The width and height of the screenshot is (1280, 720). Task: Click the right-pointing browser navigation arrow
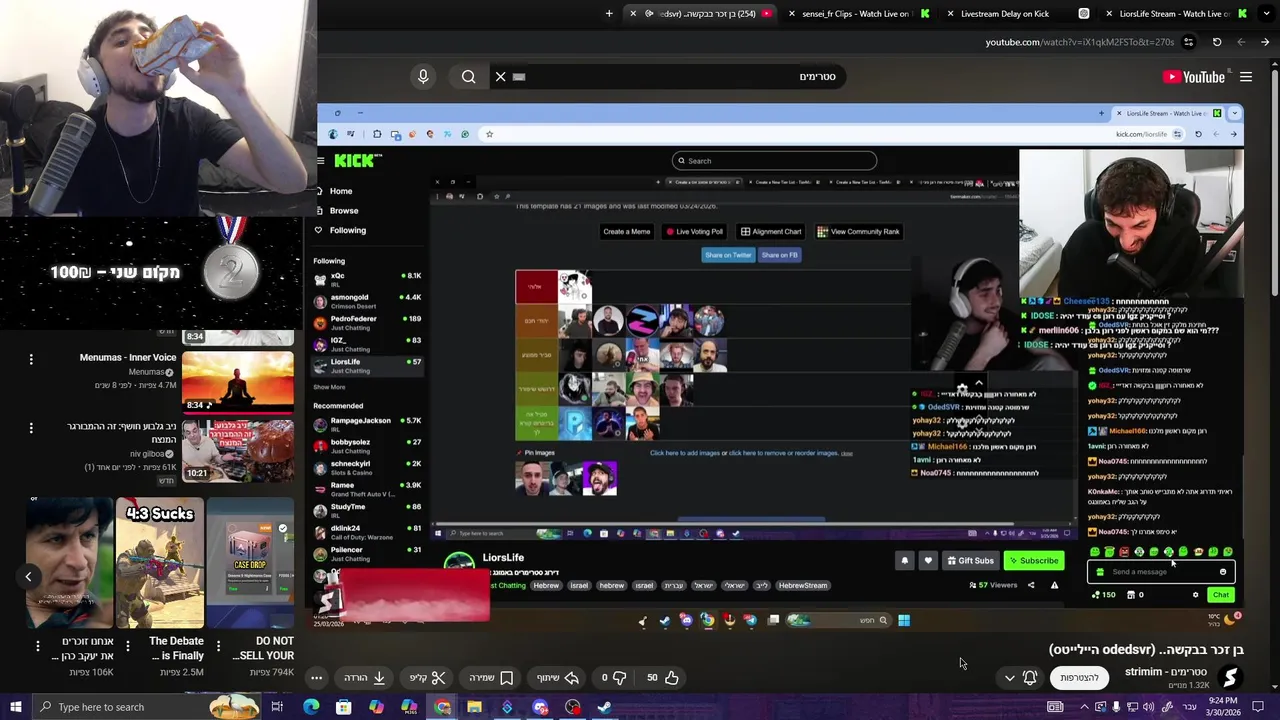coord(1265,42)
